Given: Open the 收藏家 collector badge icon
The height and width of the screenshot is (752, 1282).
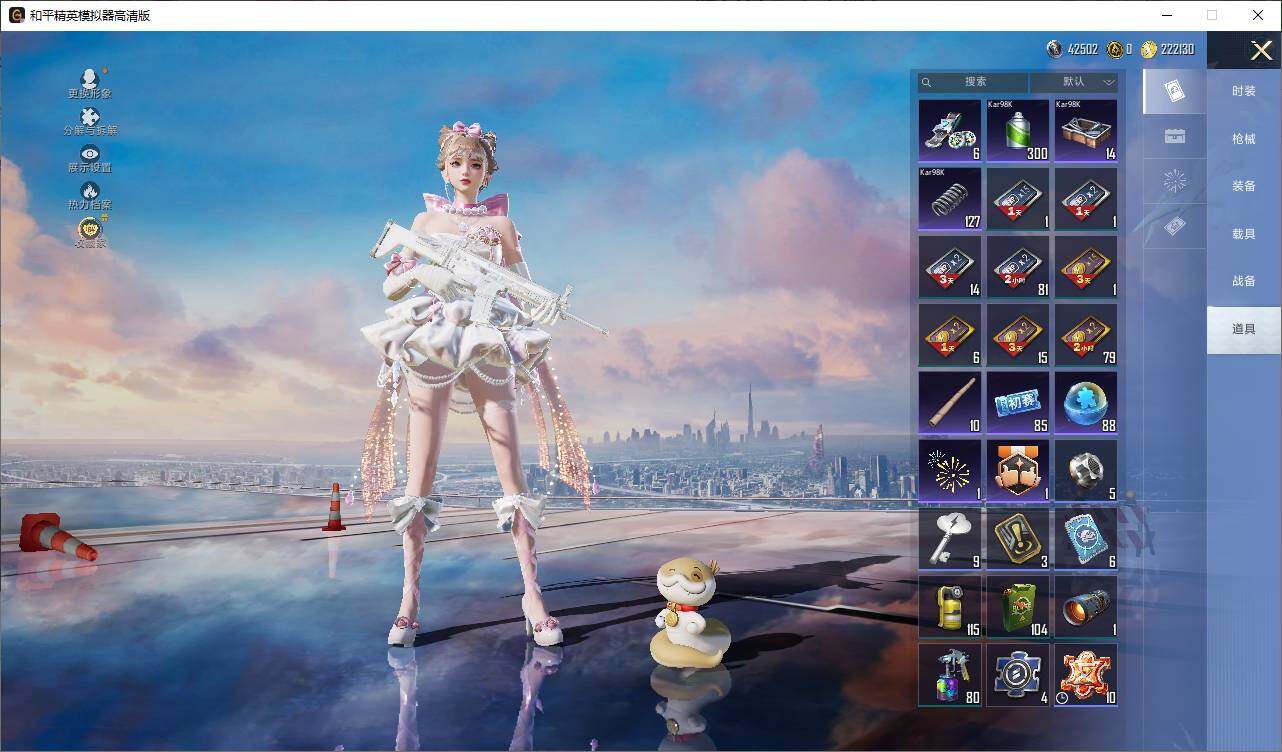Looking at the screenshot, I should pyautogui.click(x=90, y=233).
